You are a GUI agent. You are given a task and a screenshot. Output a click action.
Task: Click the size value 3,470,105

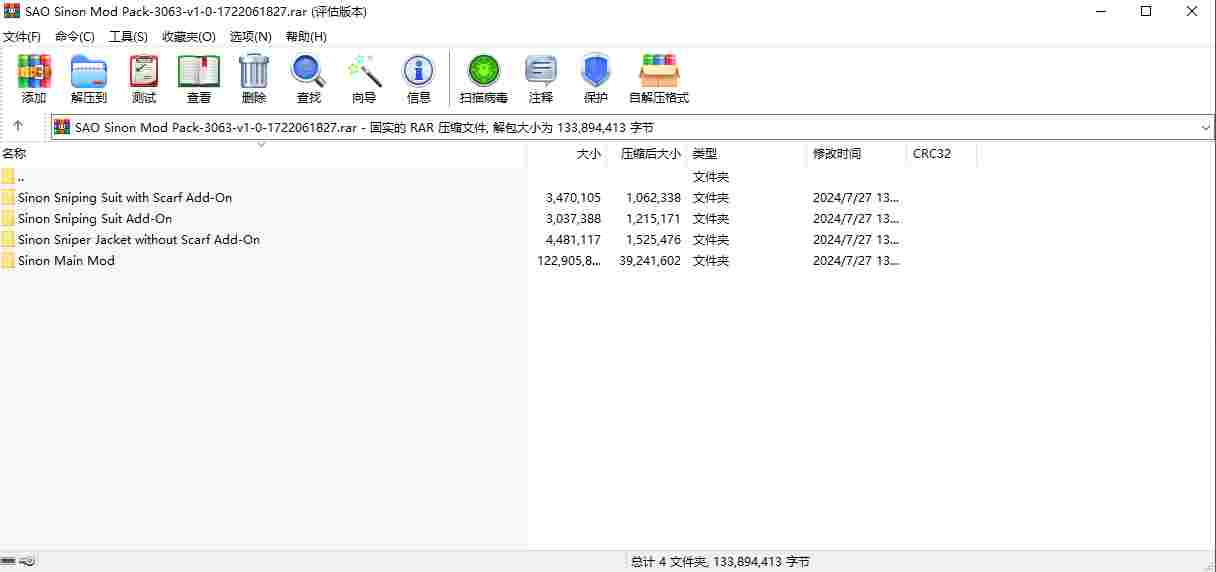click(574, 198)
